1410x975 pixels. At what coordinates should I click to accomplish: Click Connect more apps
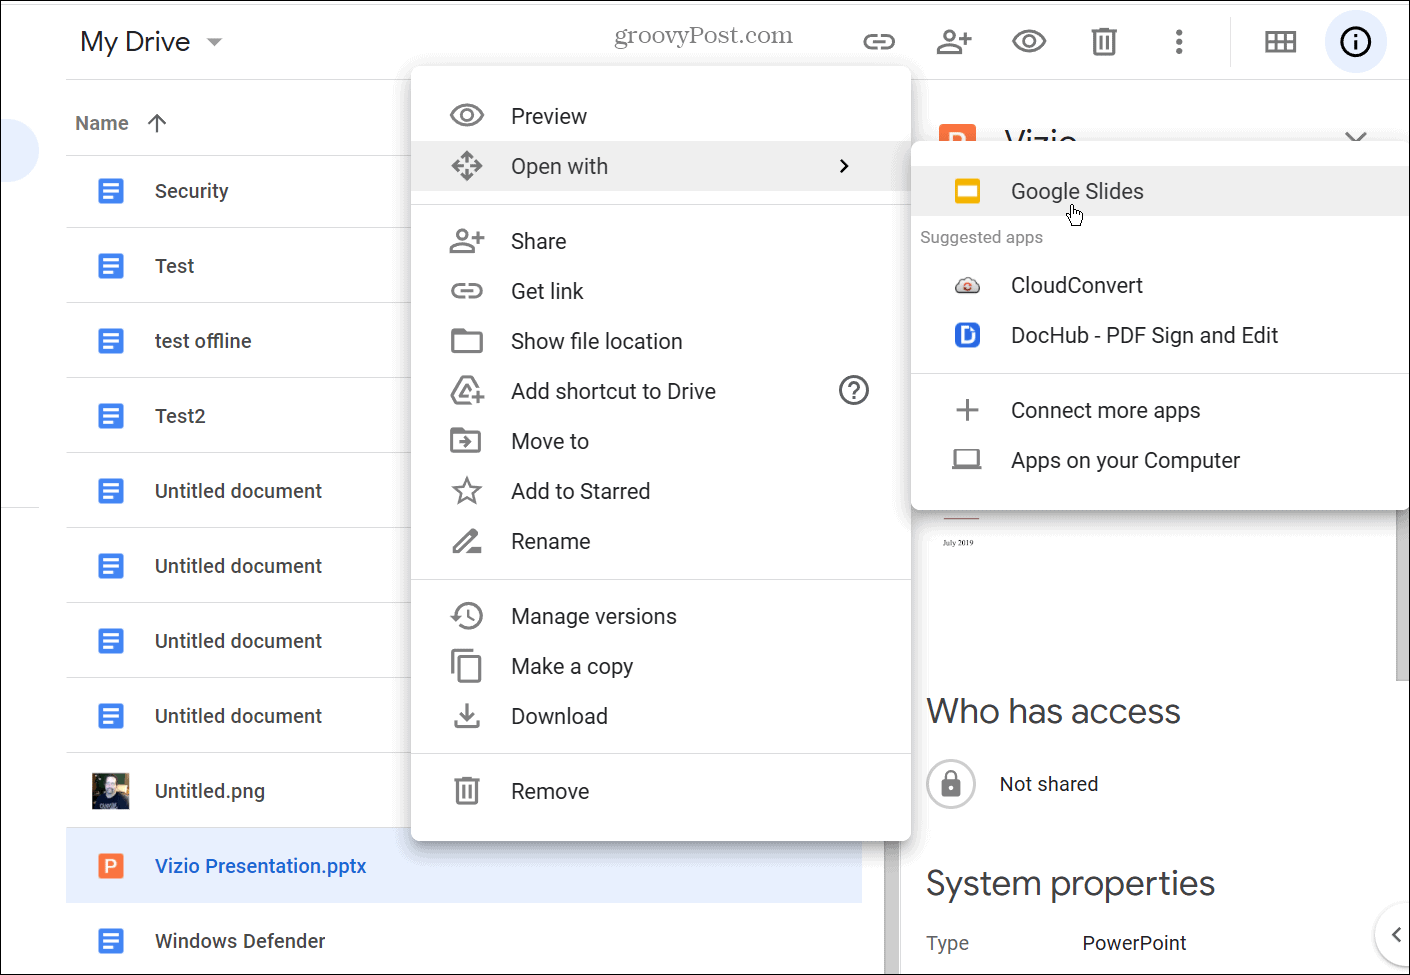point(1105,410)
